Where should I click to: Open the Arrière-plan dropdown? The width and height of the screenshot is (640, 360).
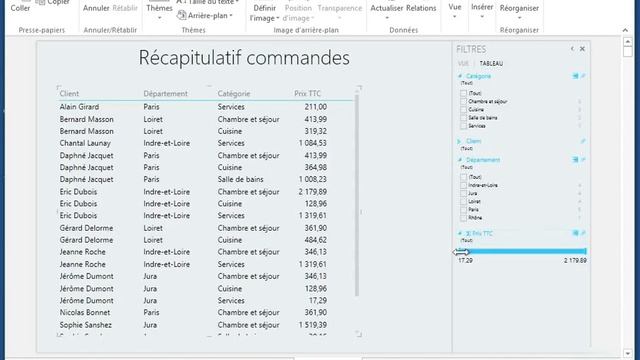tap(231, 16)
